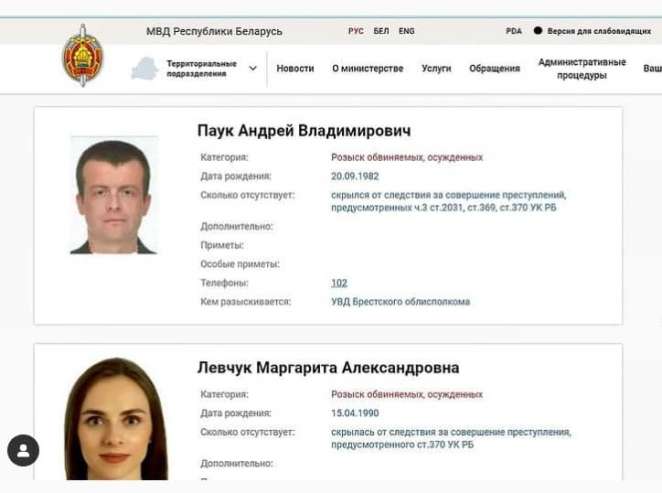Switch language to БЕЛ
The image size is (662, 493).
coord(381,31)
